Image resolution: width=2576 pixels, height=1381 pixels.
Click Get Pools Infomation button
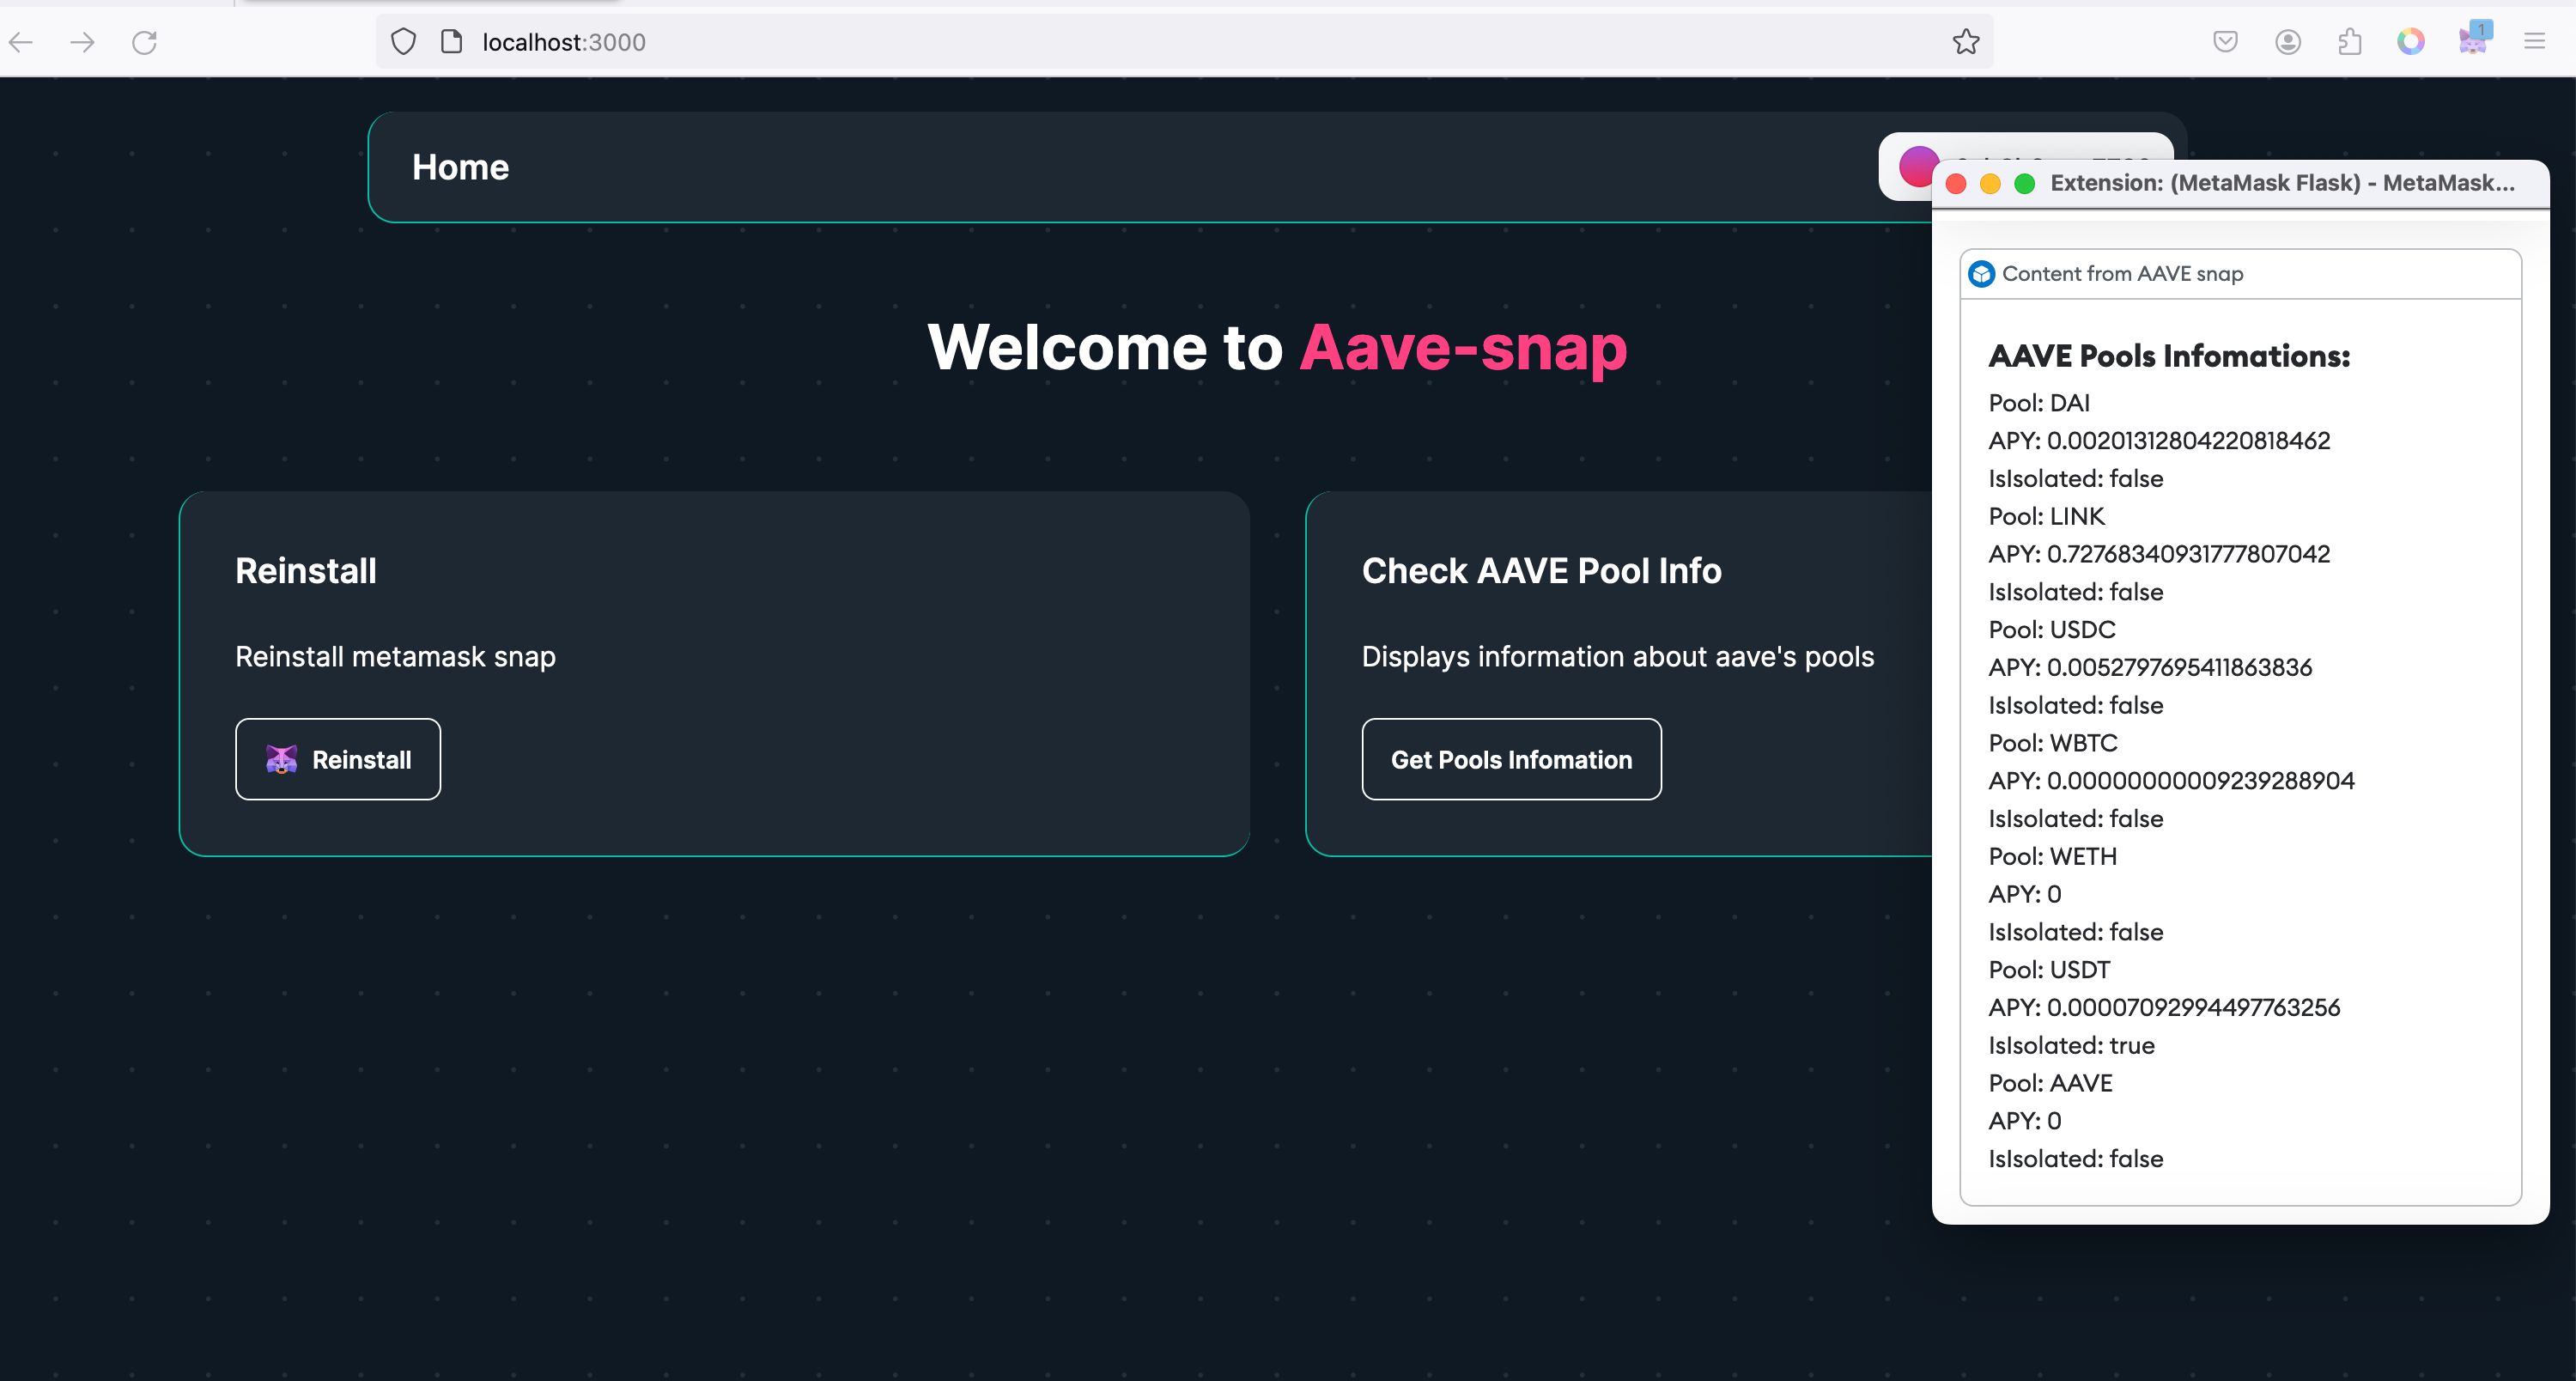(x=1511, y=759)
